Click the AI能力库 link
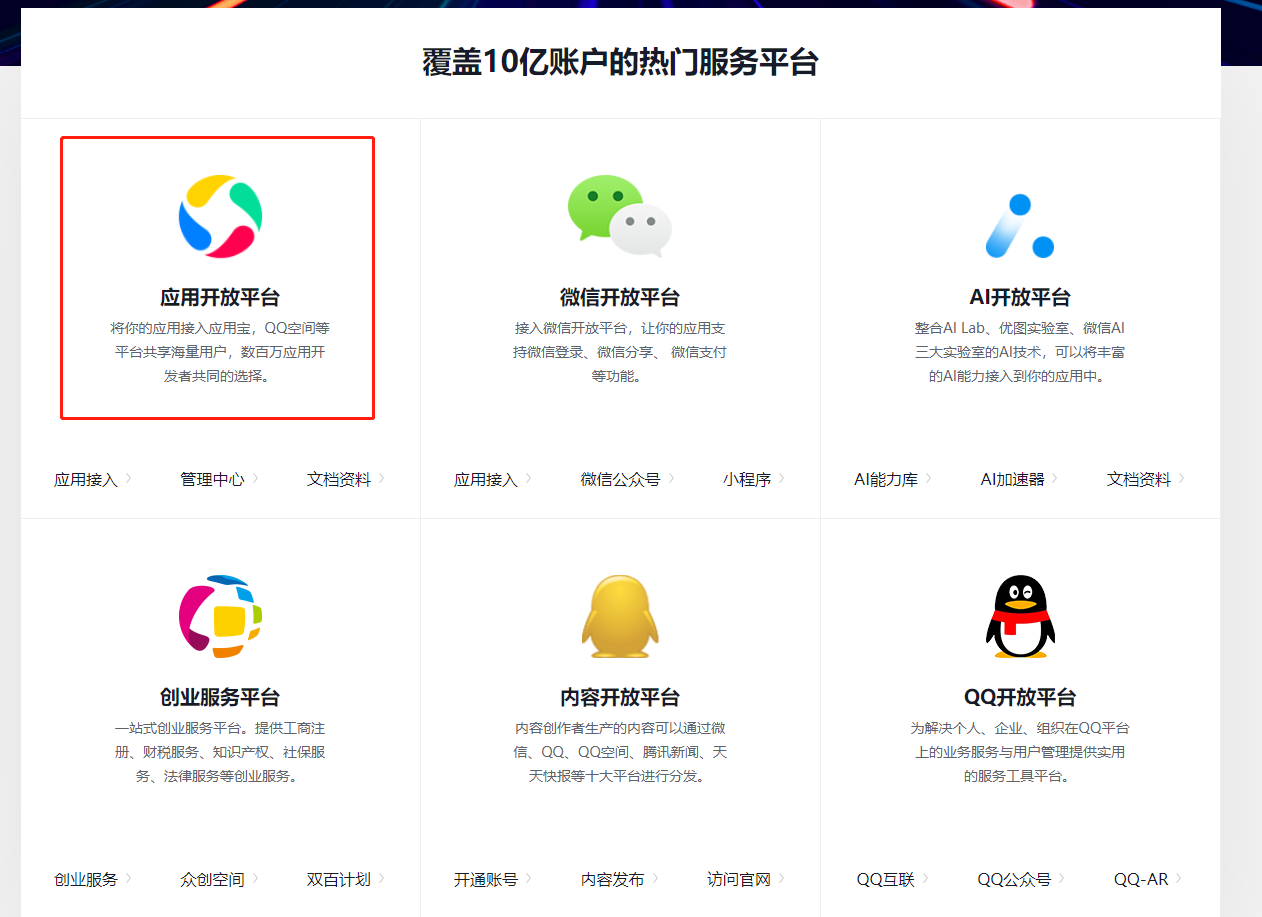 point(886,479)
